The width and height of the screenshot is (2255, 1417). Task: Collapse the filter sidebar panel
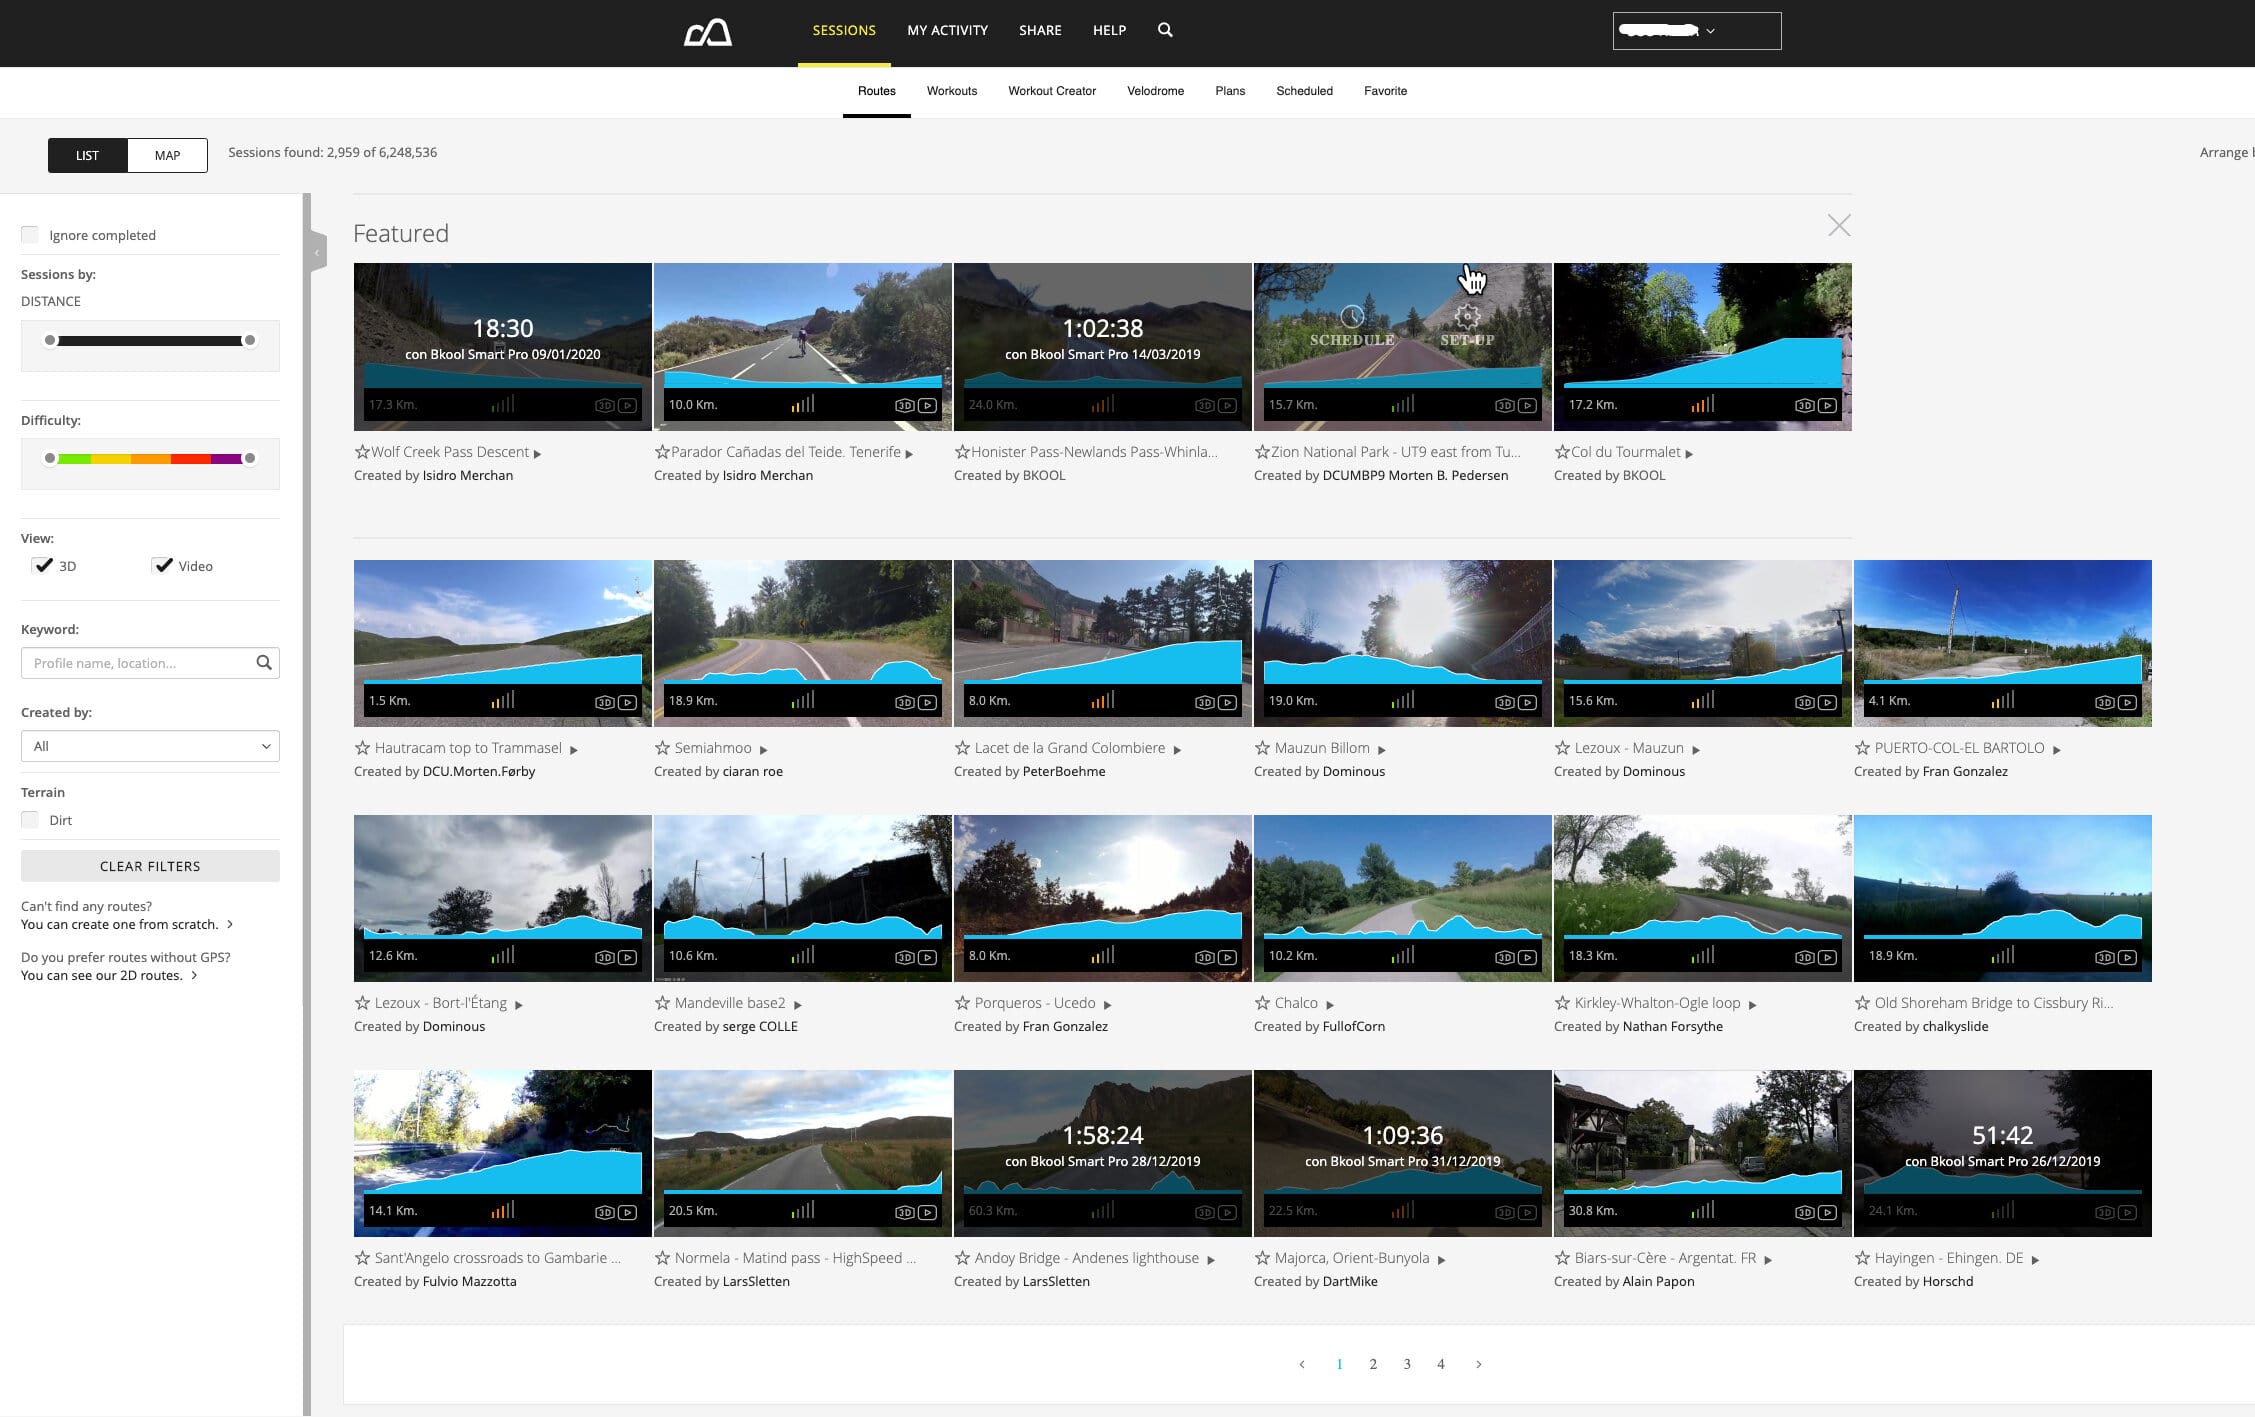pyautogui.click(x=317, y=253)
